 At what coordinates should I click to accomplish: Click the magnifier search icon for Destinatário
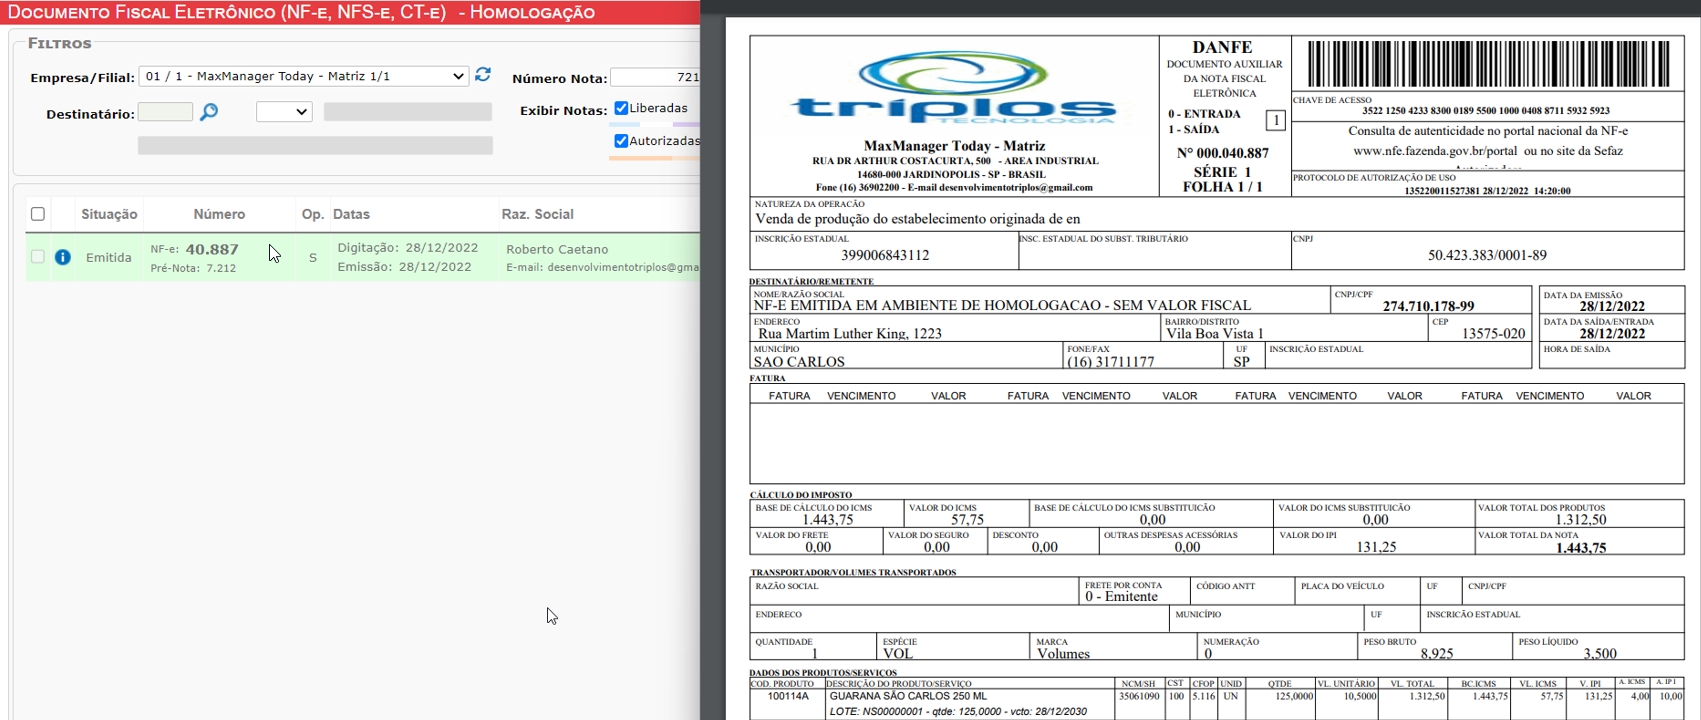pyautogui.click(x=209, y=112)
